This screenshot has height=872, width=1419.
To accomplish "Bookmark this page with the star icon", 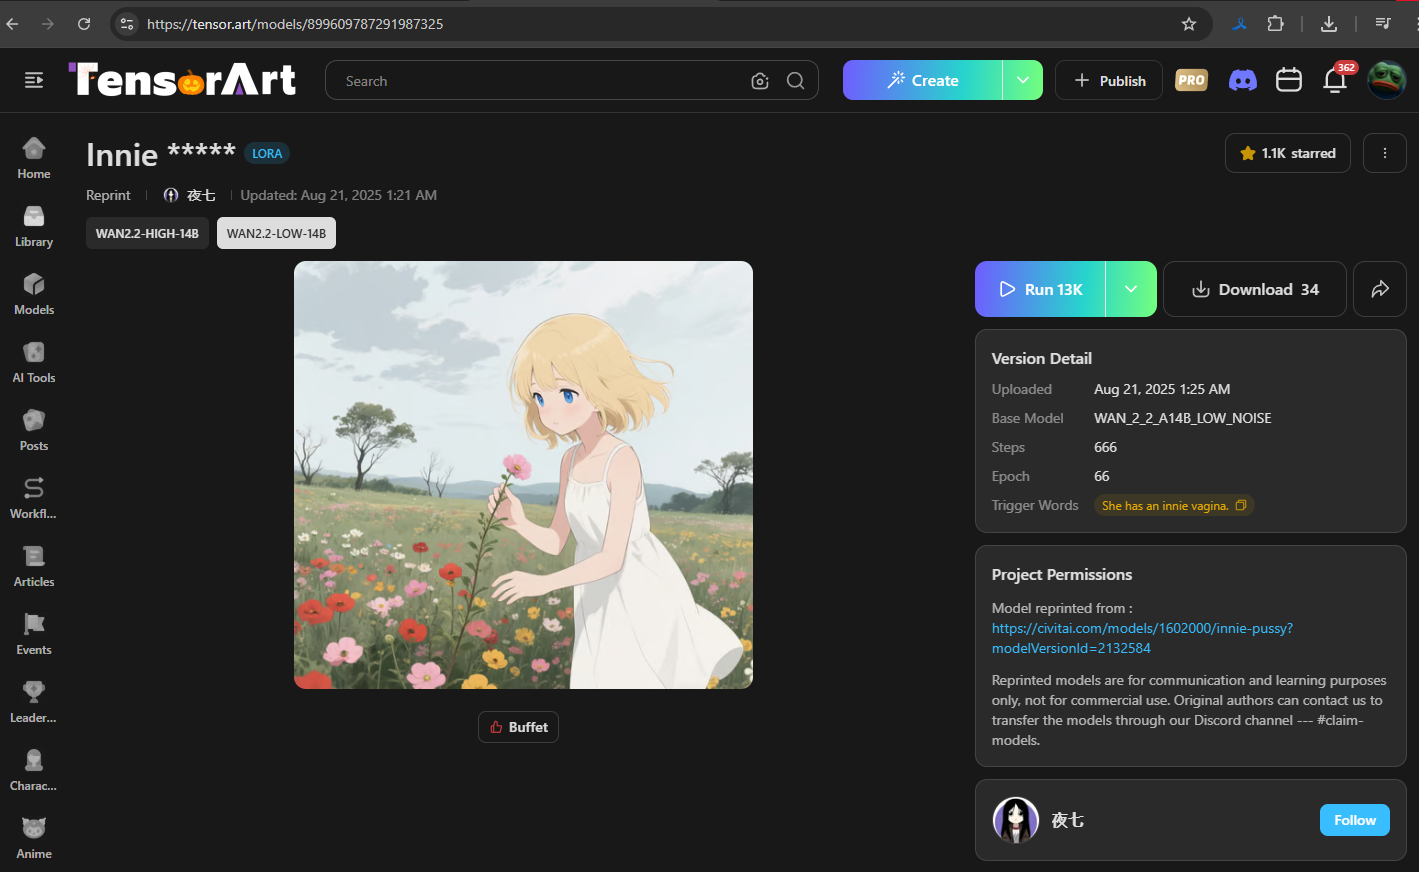I will pos(1189,24).
